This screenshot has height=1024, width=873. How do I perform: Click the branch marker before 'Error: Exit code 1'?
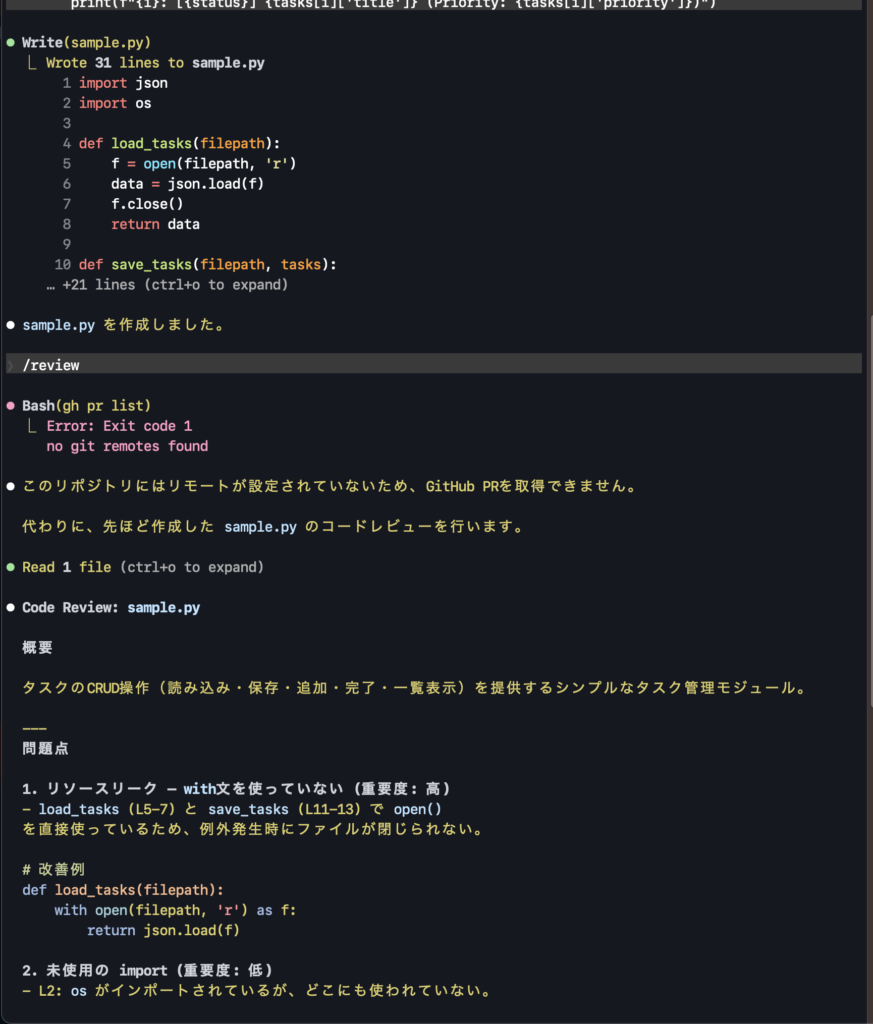pos(34,426)
